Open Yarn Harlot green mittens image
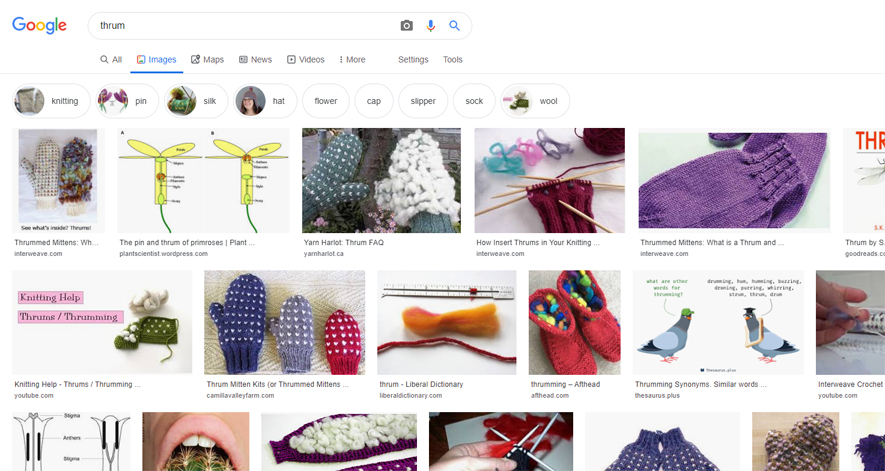885x471 pixels. point(381,181)
